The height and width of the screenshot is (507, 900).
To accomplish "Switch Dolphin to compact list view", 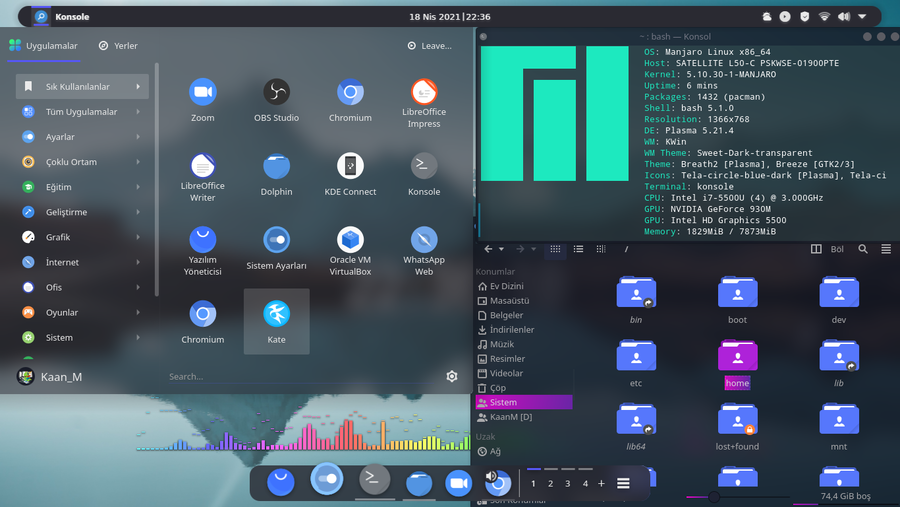I will [x=578, y=249].
